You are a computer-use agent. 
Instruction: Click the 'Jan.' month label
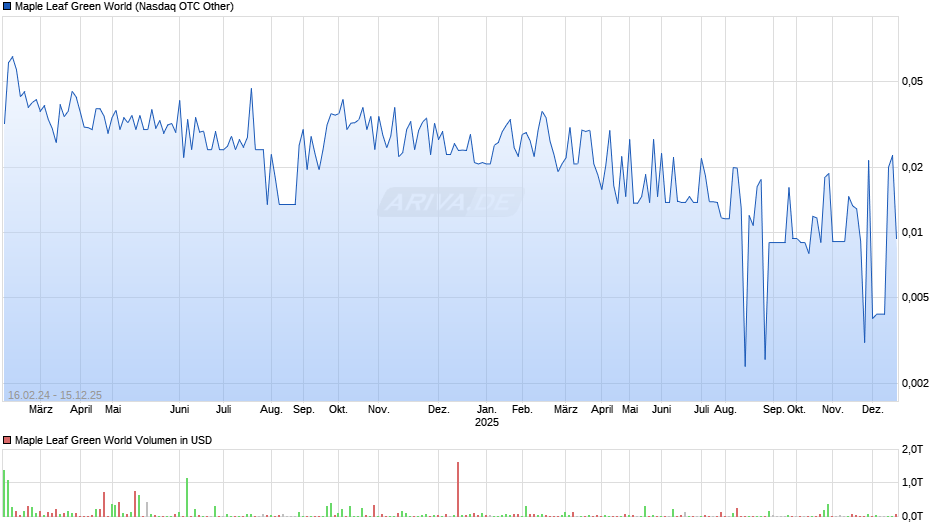(x=487, y=409)
